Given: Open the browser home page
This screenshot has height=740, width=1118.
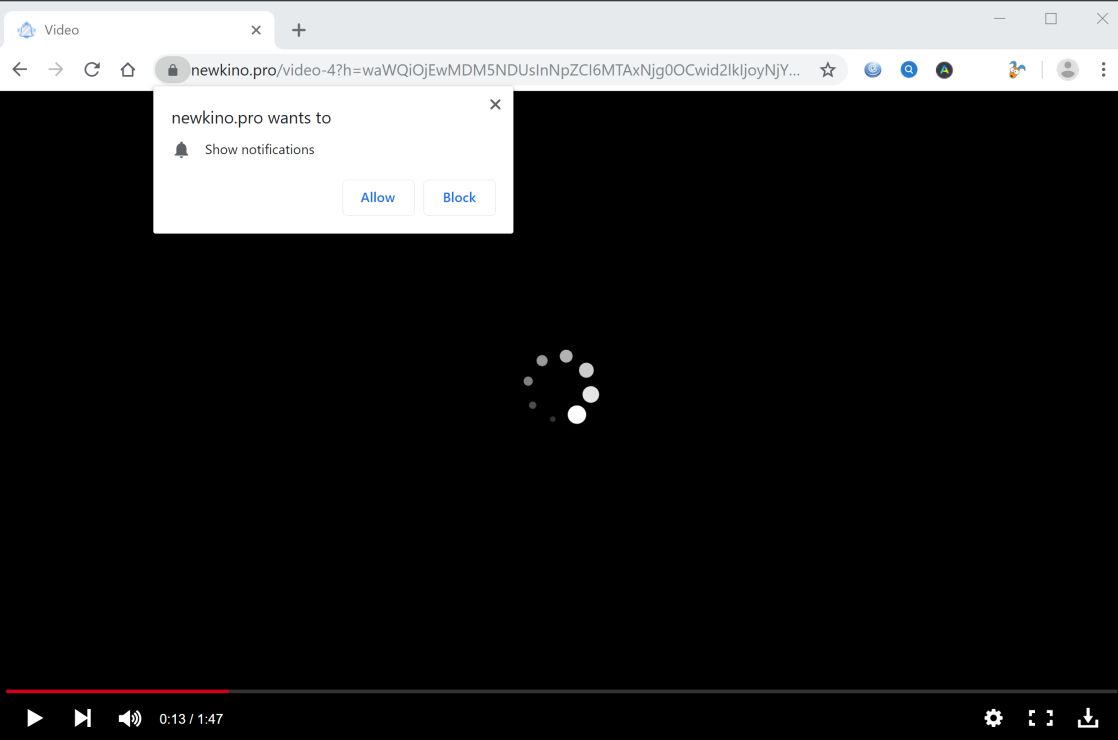Looking at the screenshot, I should pos(128,70).
